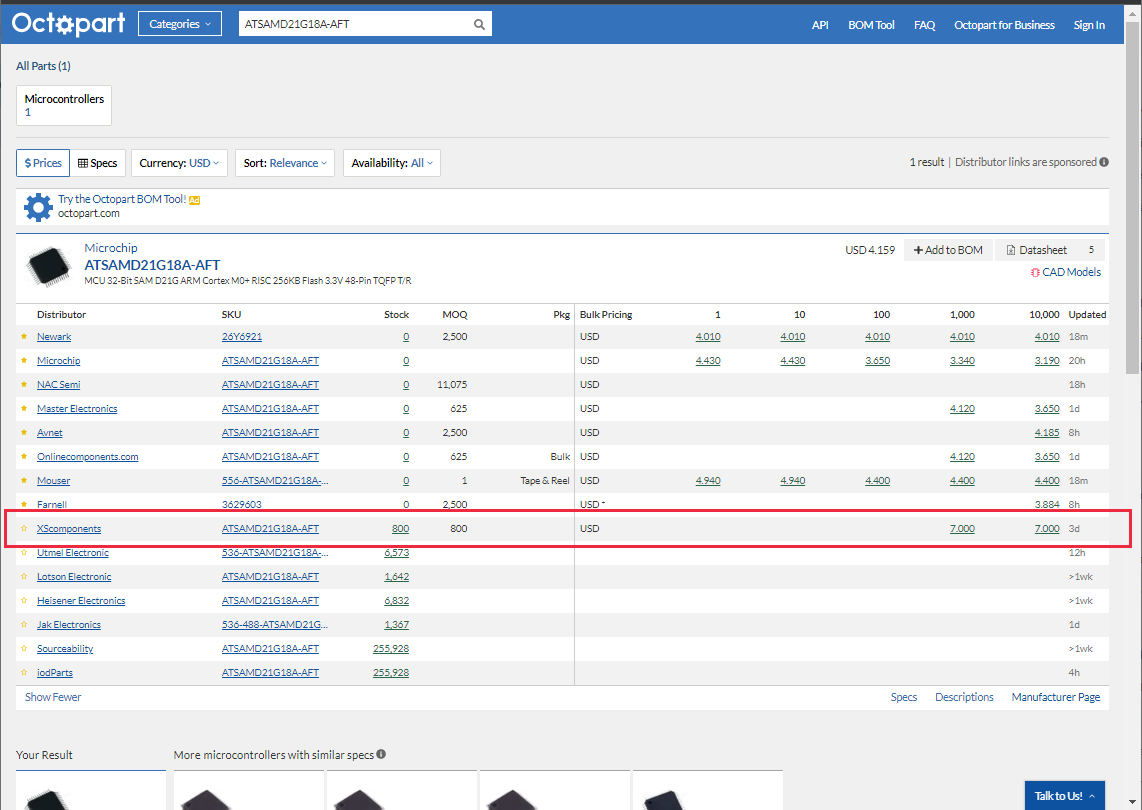Switch to the Specs view tab

98,163
